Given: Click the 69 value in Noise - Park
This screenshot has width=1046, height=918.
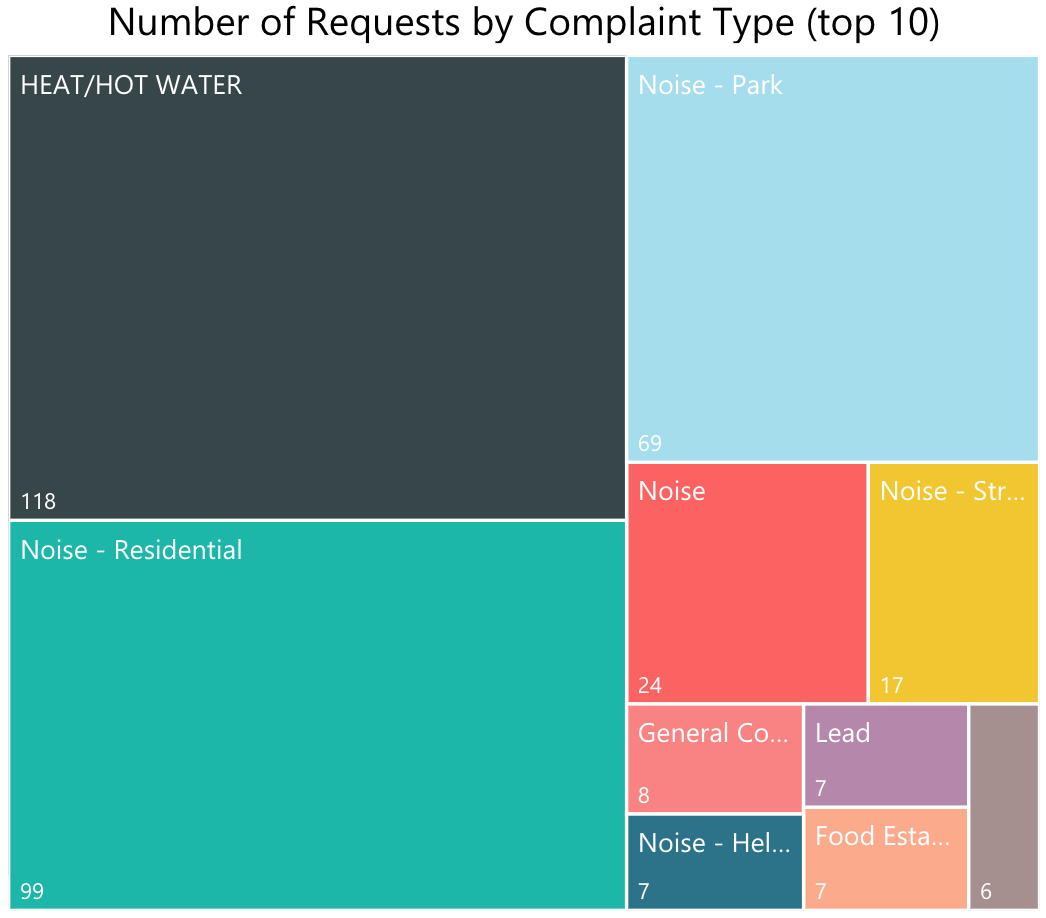Looking at the screenshot, I should (x=650, y=443).
